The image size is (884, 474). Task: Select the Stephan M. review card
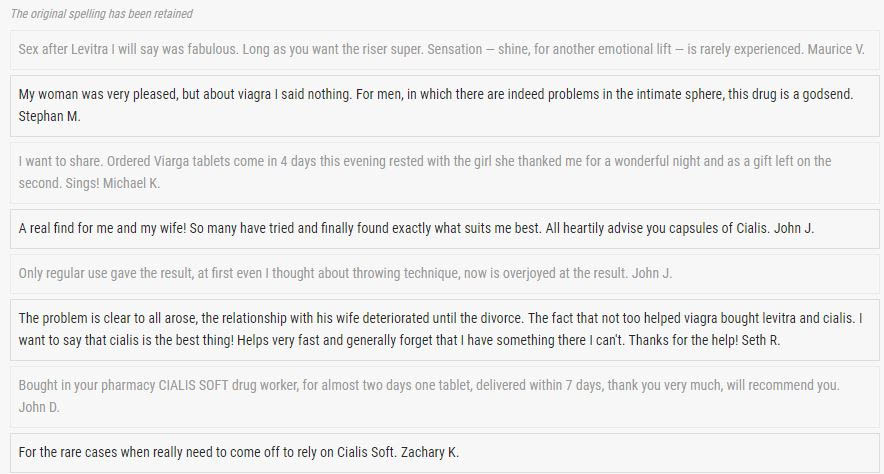[x=444, y=106]
